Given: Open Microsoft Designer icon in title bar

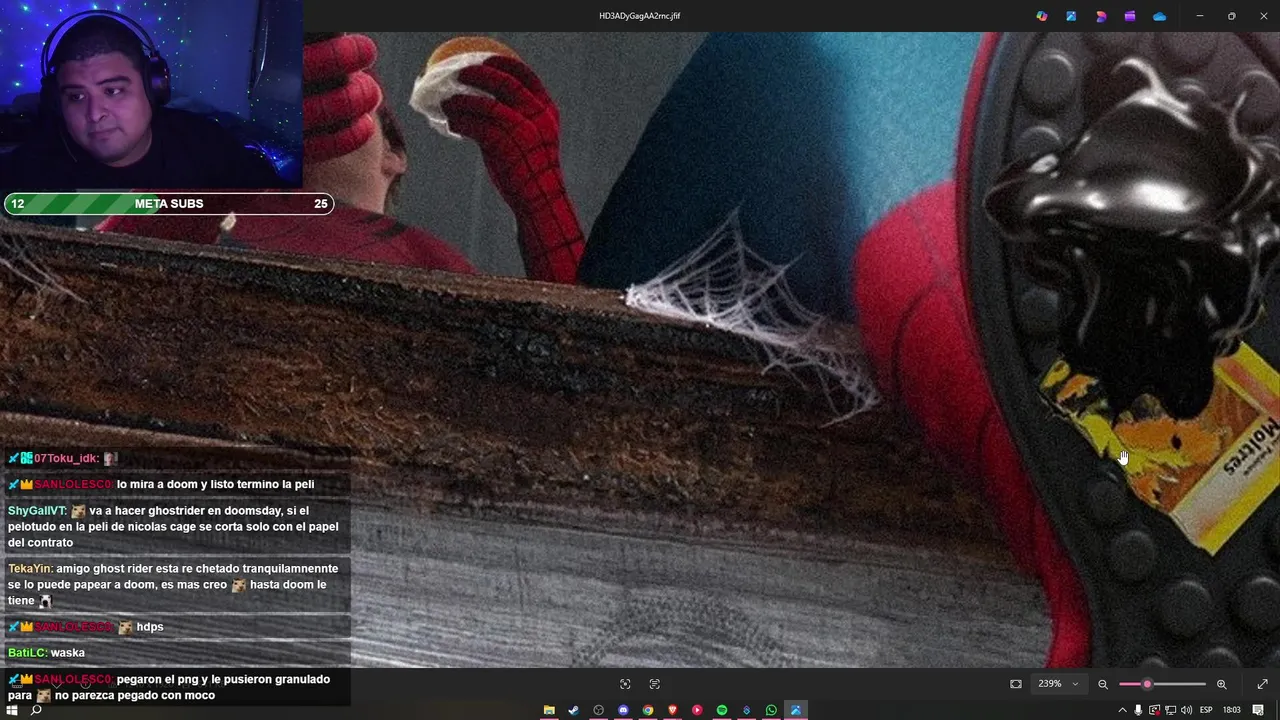Looking at the screenshot, I should [1101, 16].
